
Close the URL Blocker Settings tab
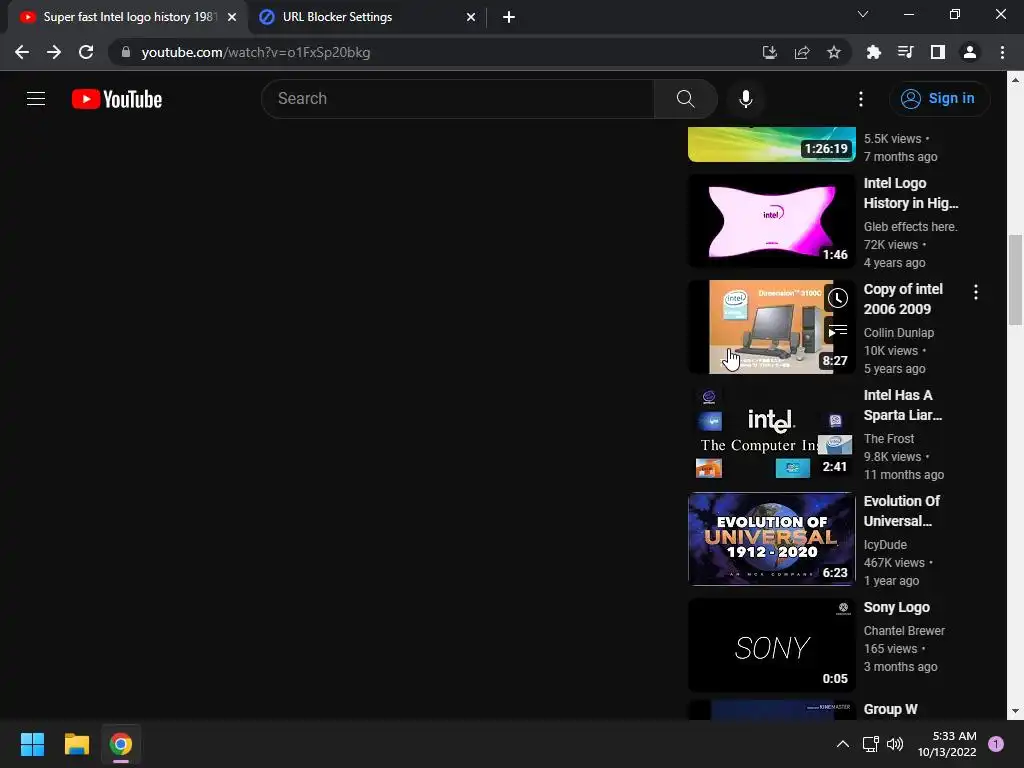tap(471, 17)
